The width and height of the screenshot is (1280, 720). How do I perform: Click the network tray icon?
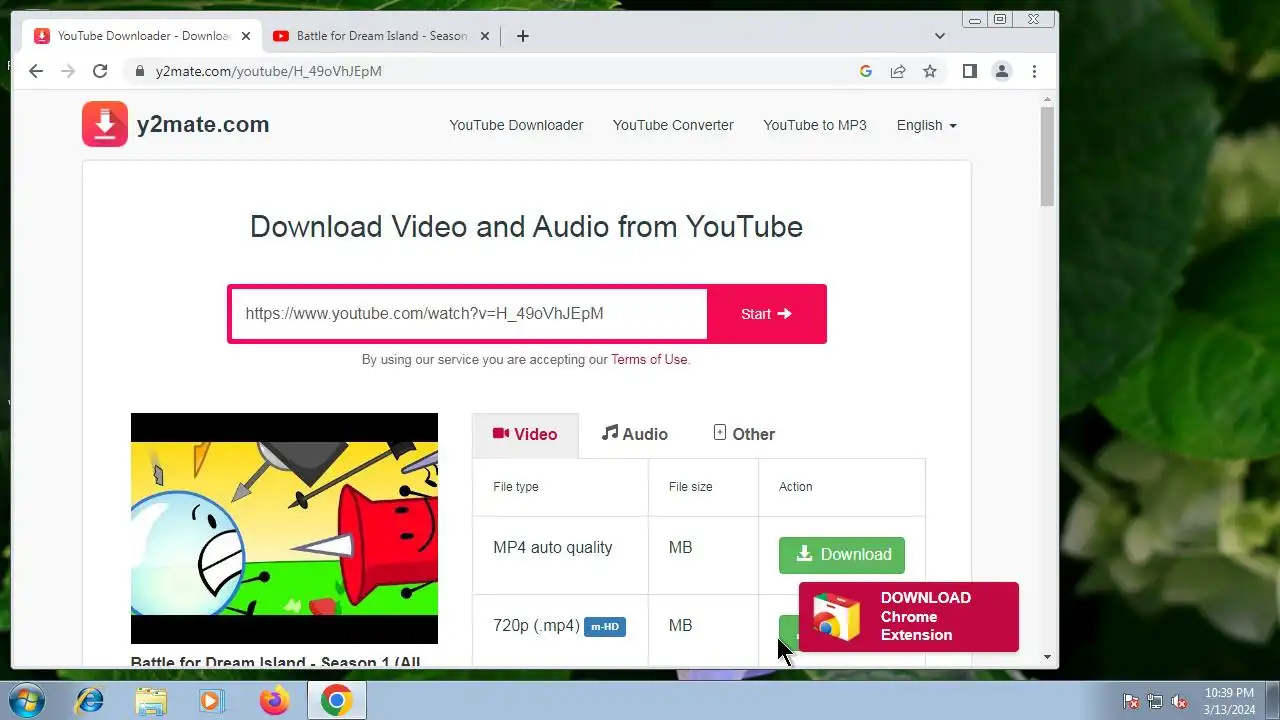1155,701
